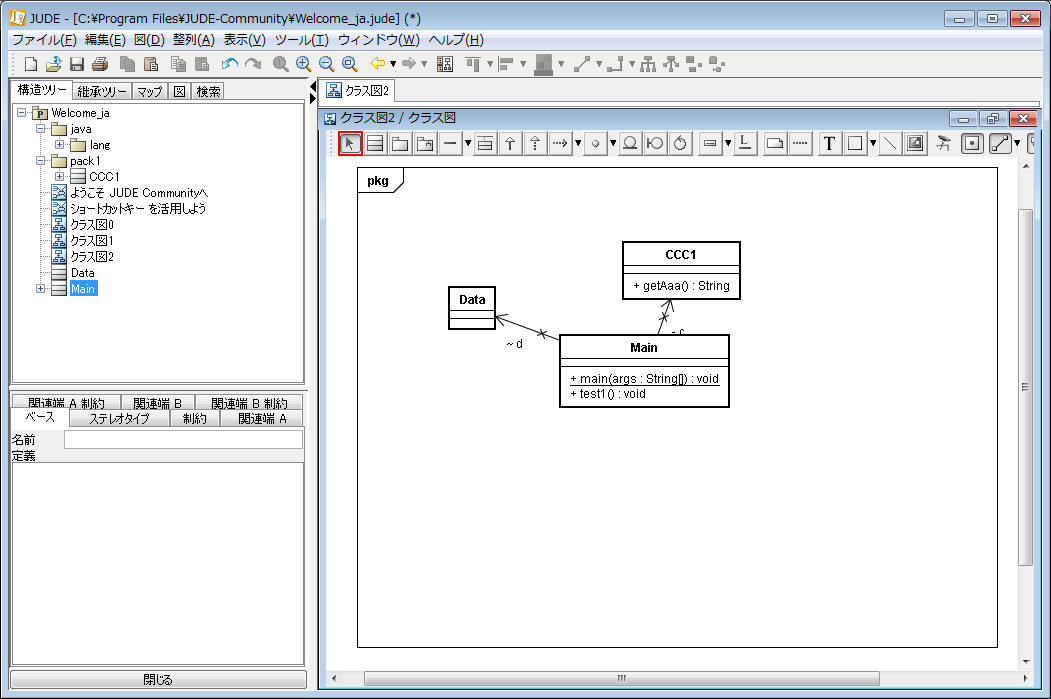Expand the lang folder in tree
1051x699 pixels.
pos(60,145)
